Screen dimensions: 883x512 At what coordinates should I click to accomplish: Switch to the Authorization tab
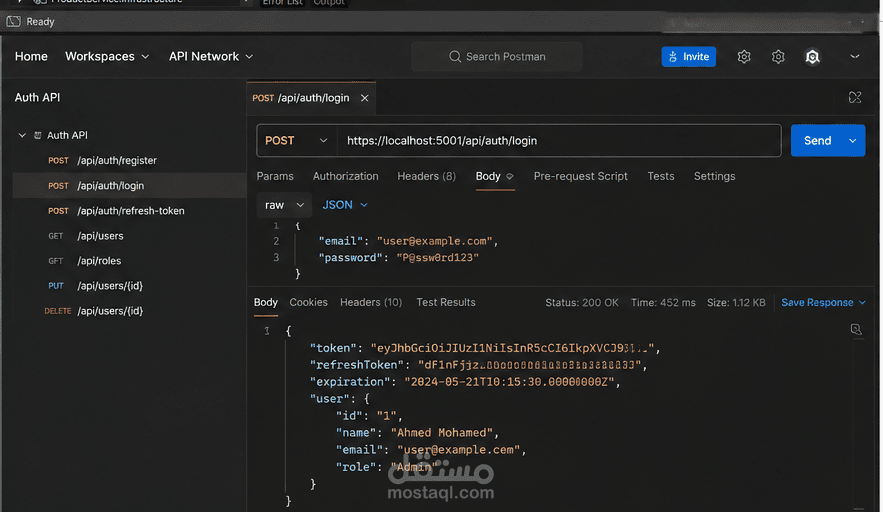tap(345, 176)
